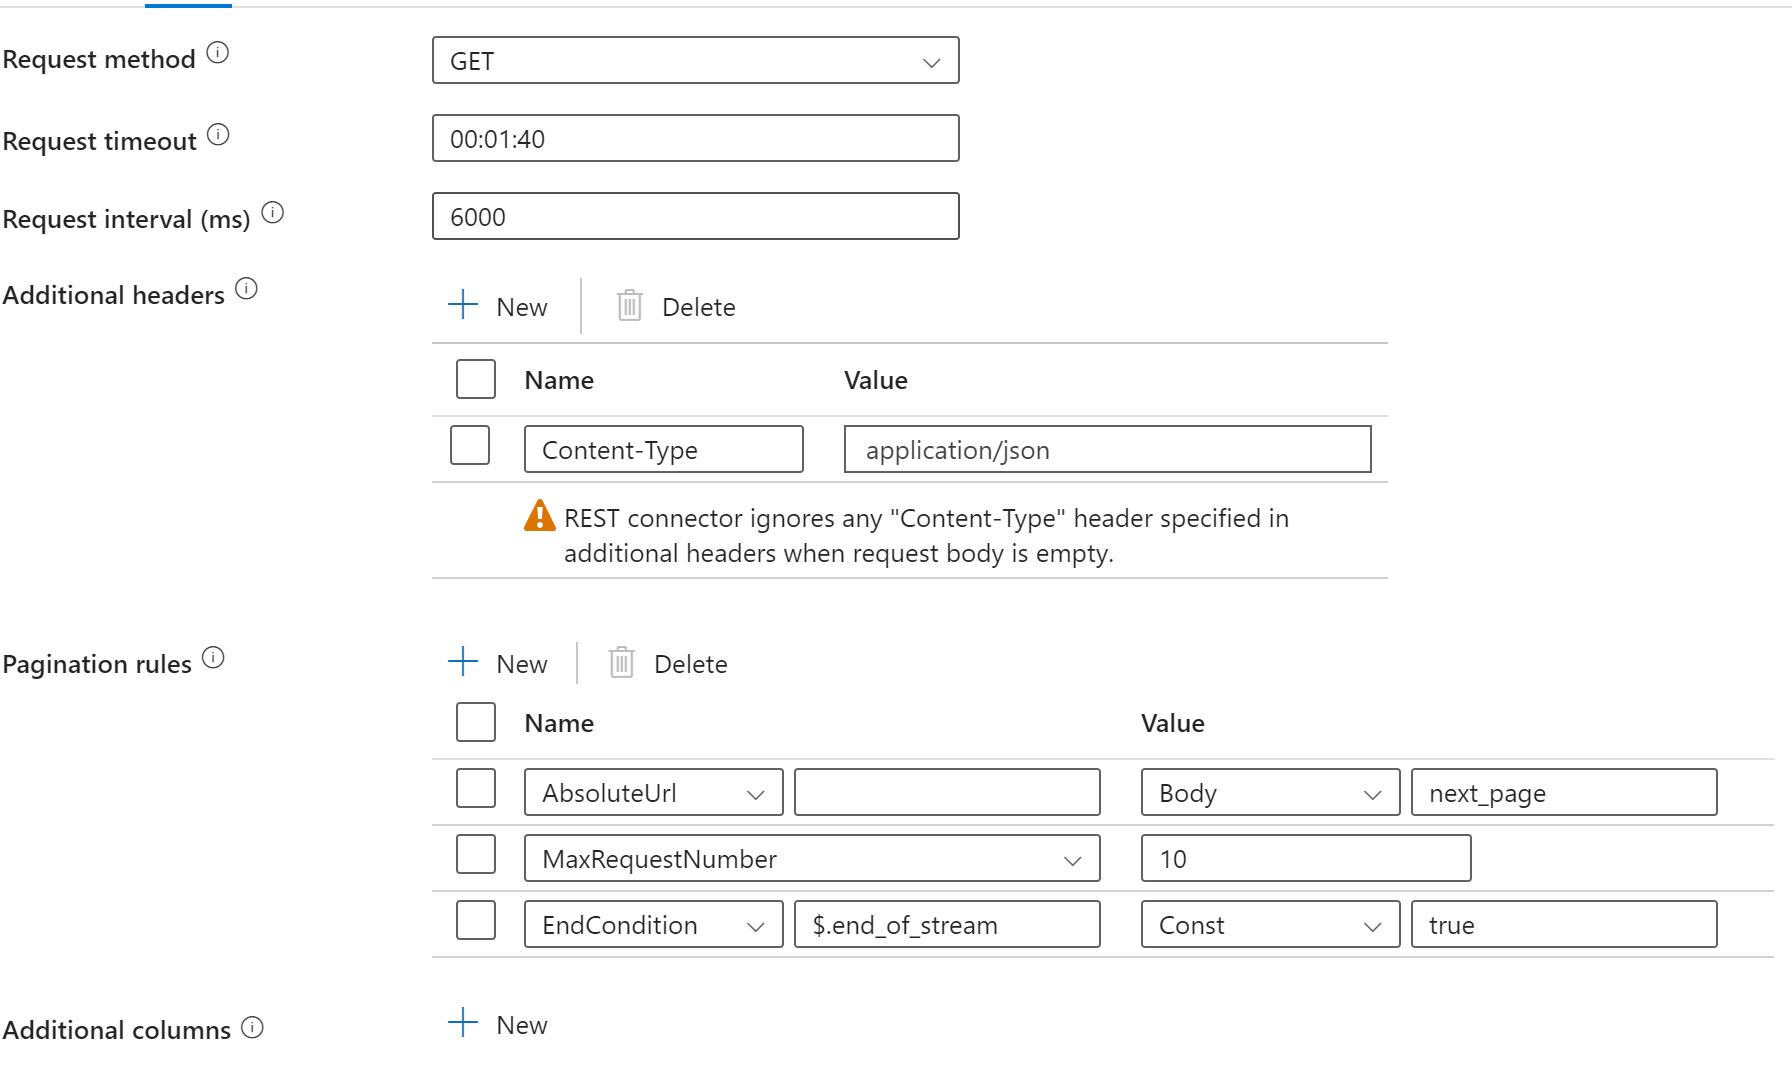Viewport: 1792px width, 1085px height.
Task: Add a New additional header
Action: [x=499, y=306]
